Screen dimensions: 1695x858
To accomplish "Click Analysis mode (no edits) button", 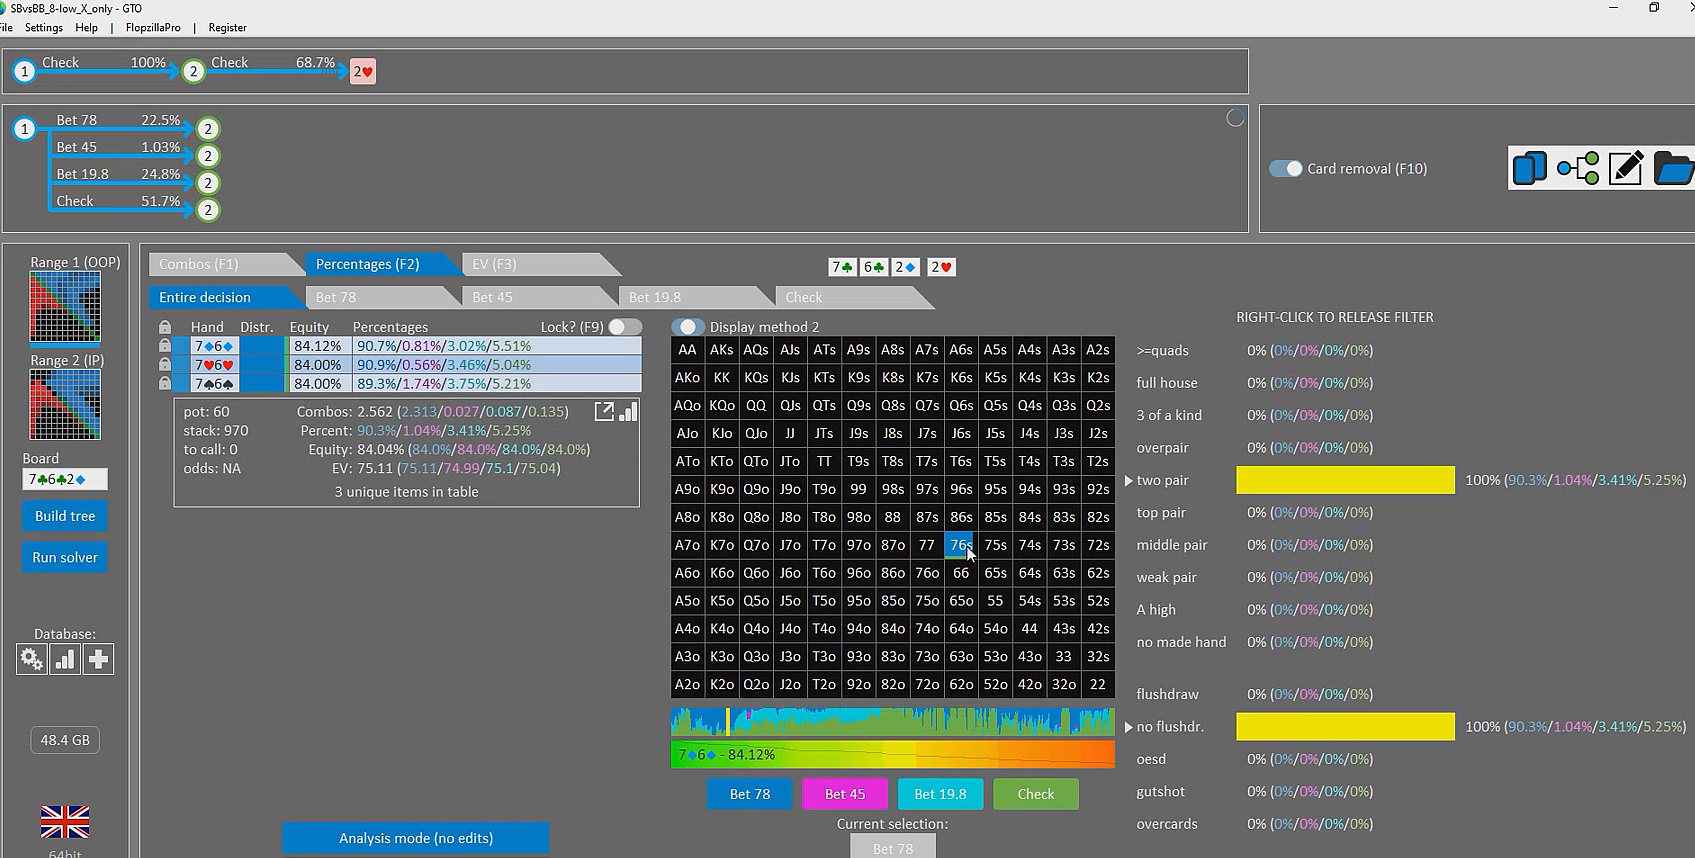I will coord(416,838).
